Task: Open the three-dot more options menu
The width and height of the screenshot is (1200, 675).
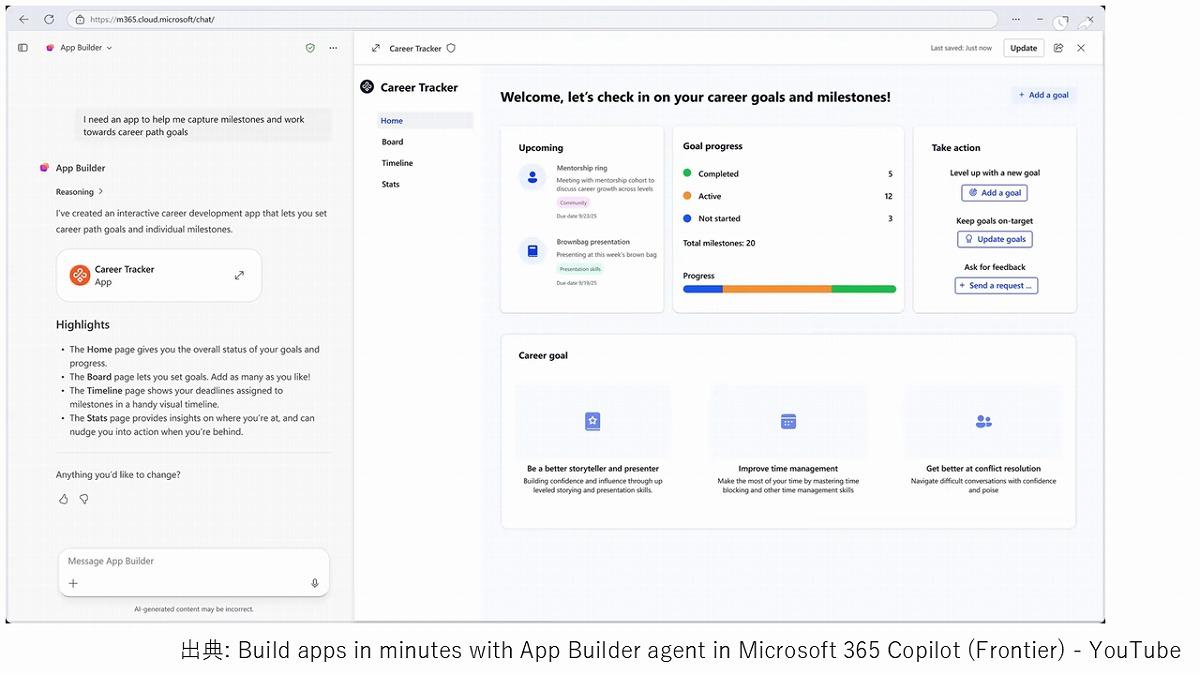Action: pyautogui.click(x=333, y=48)
